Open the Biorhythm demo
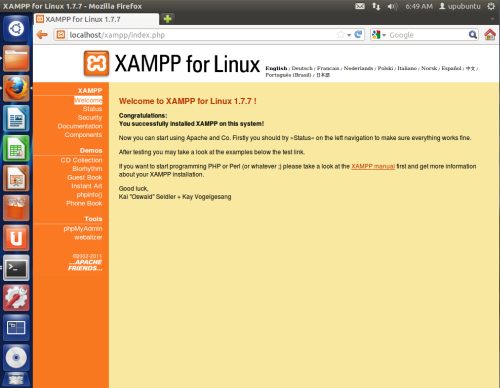The height and width of the screenshot is (388, 500). coord(87,169)
